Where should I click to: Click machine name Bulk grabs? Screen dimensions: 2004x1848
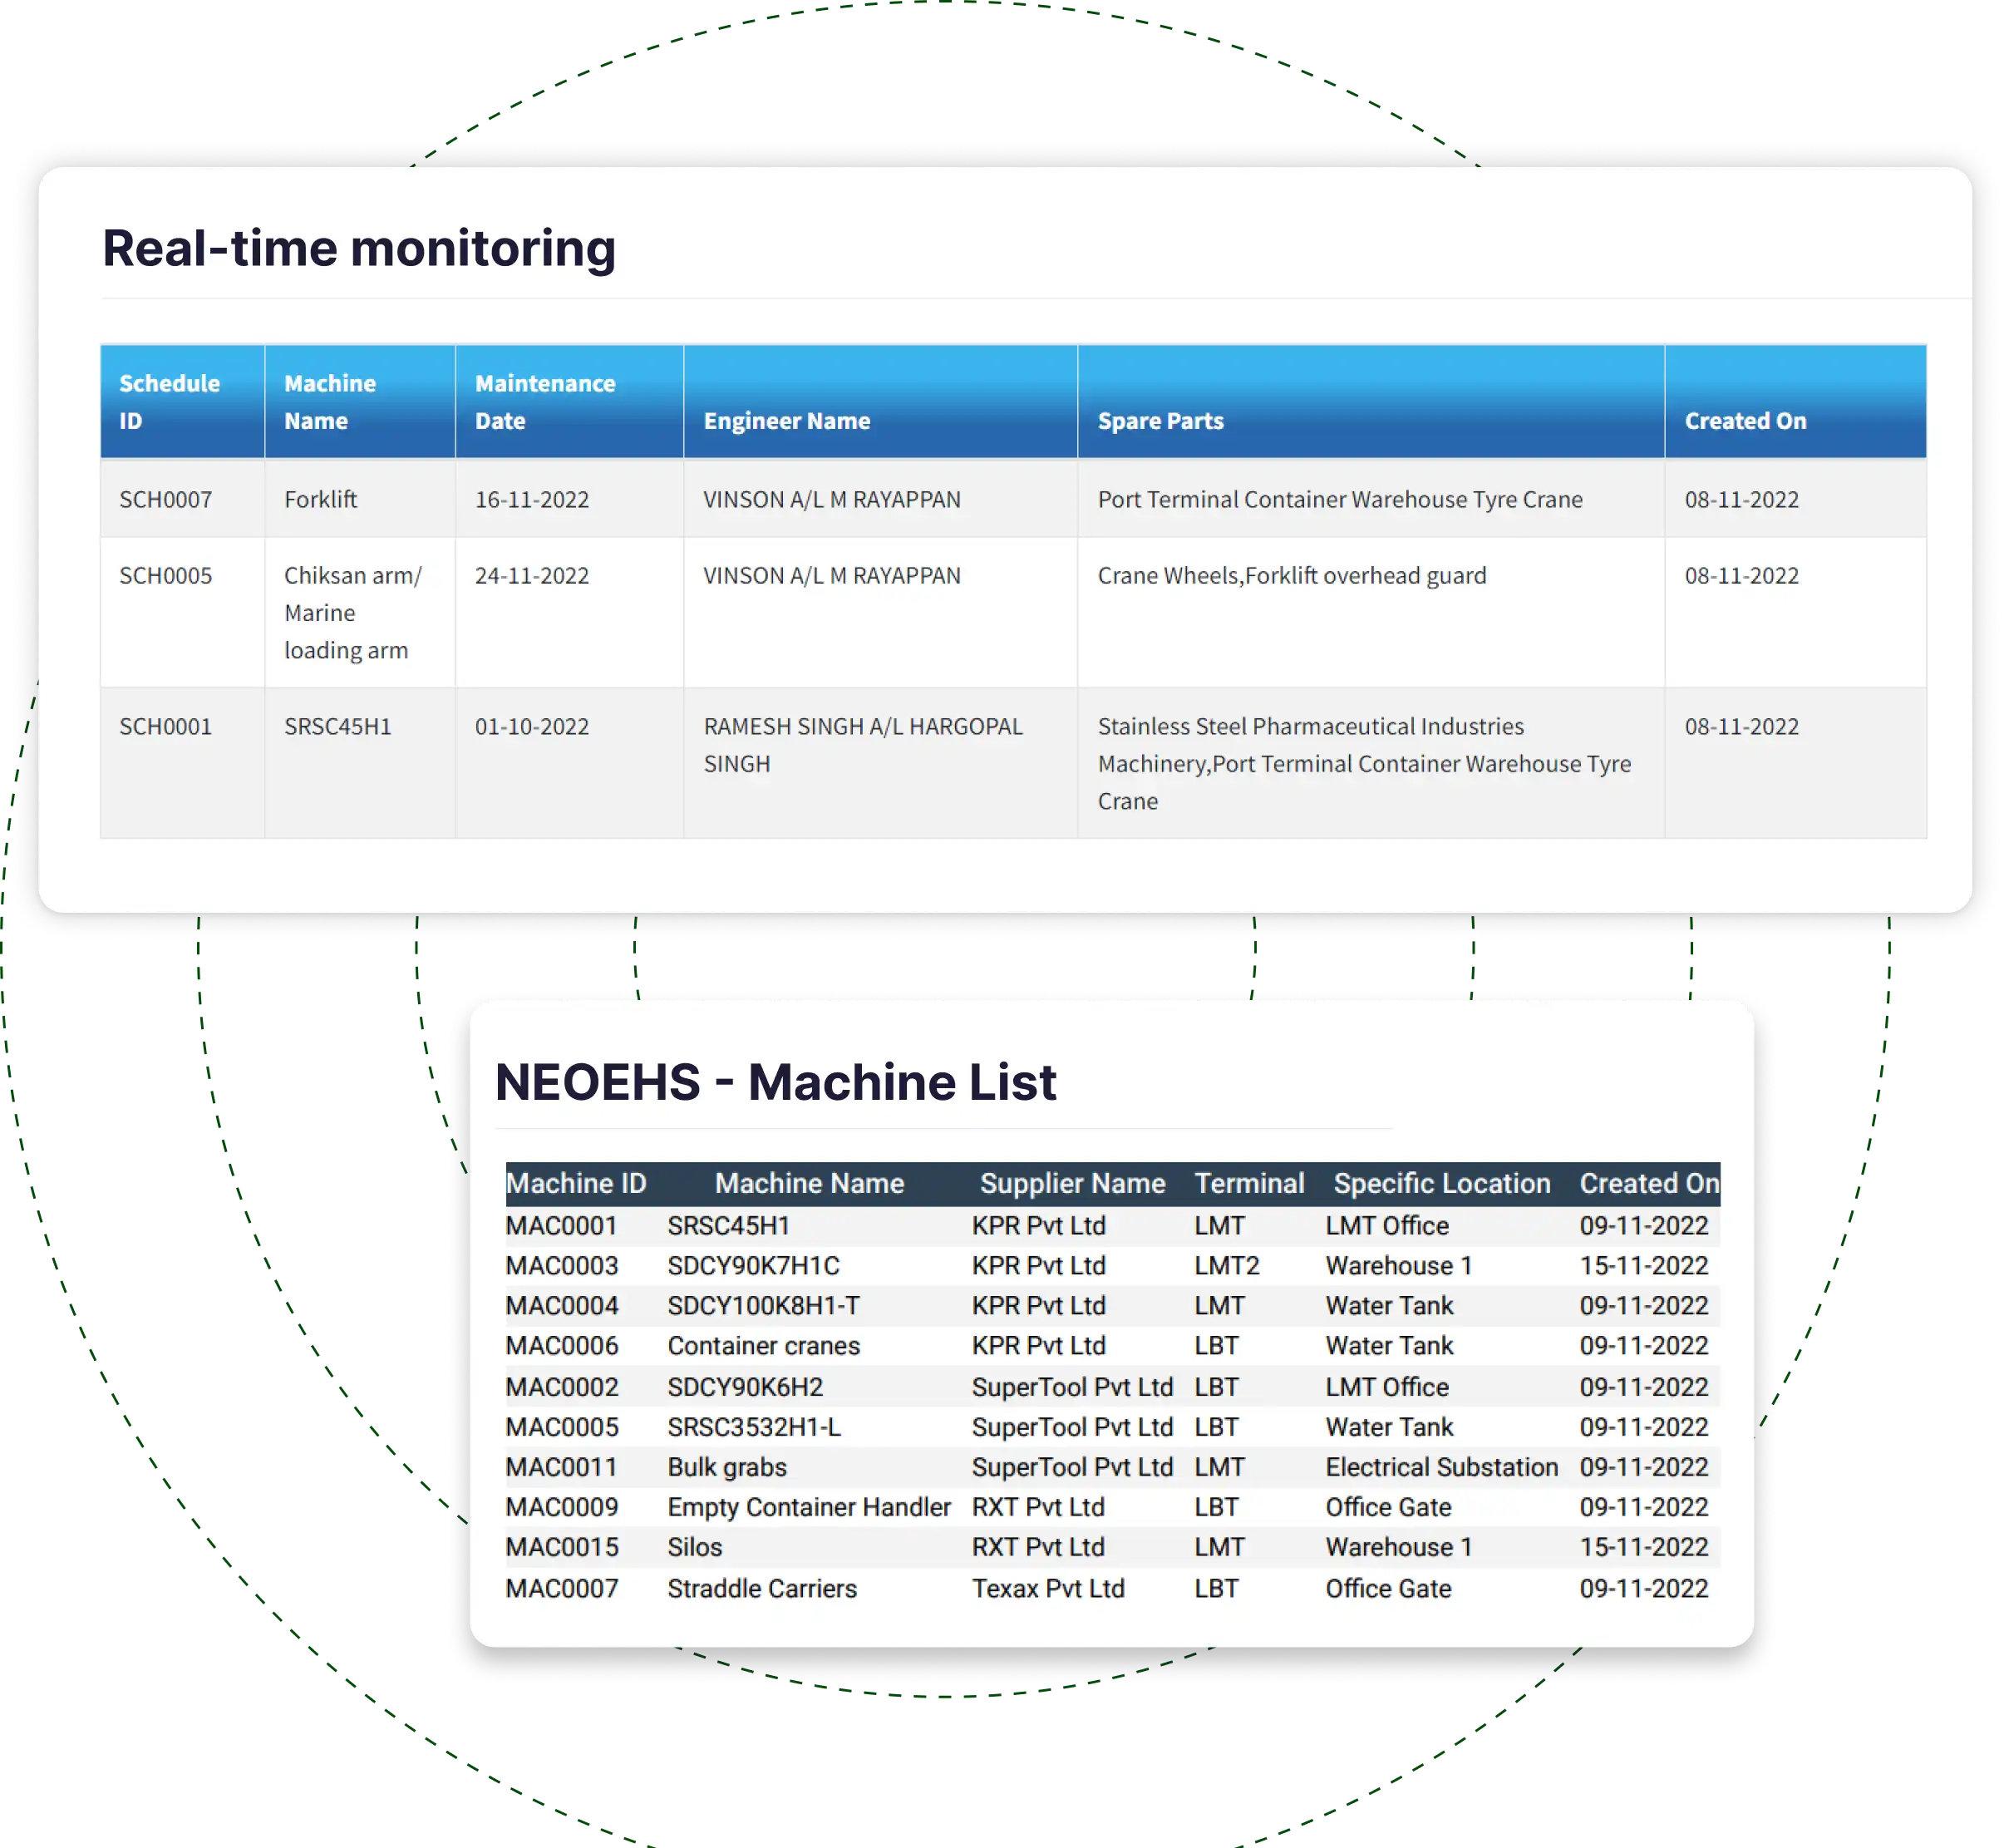(x=727, y=1467)
